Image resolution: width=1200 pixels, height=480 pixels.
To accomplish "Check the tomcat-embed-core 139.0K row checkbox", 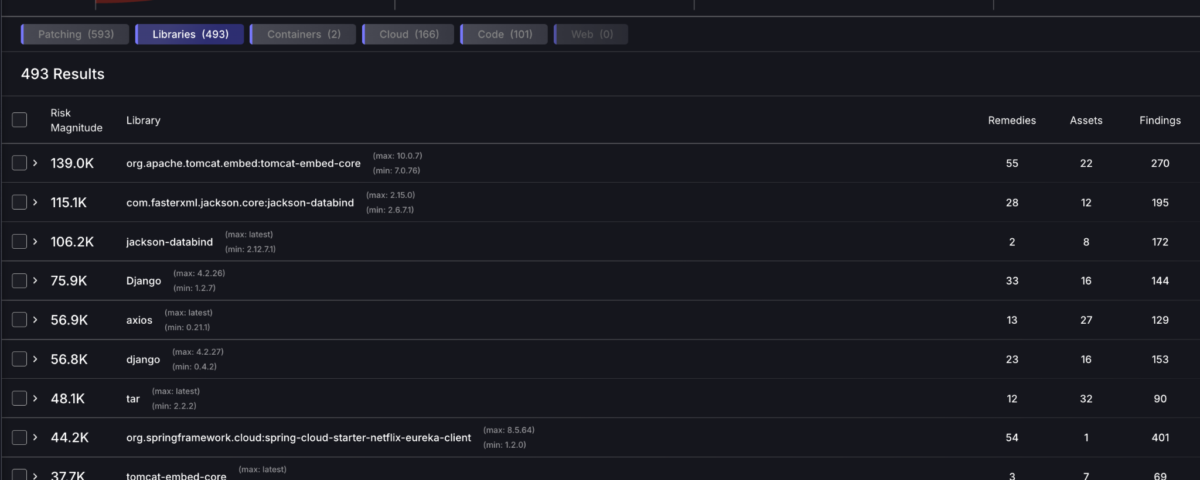I will (x=19, y=163).
